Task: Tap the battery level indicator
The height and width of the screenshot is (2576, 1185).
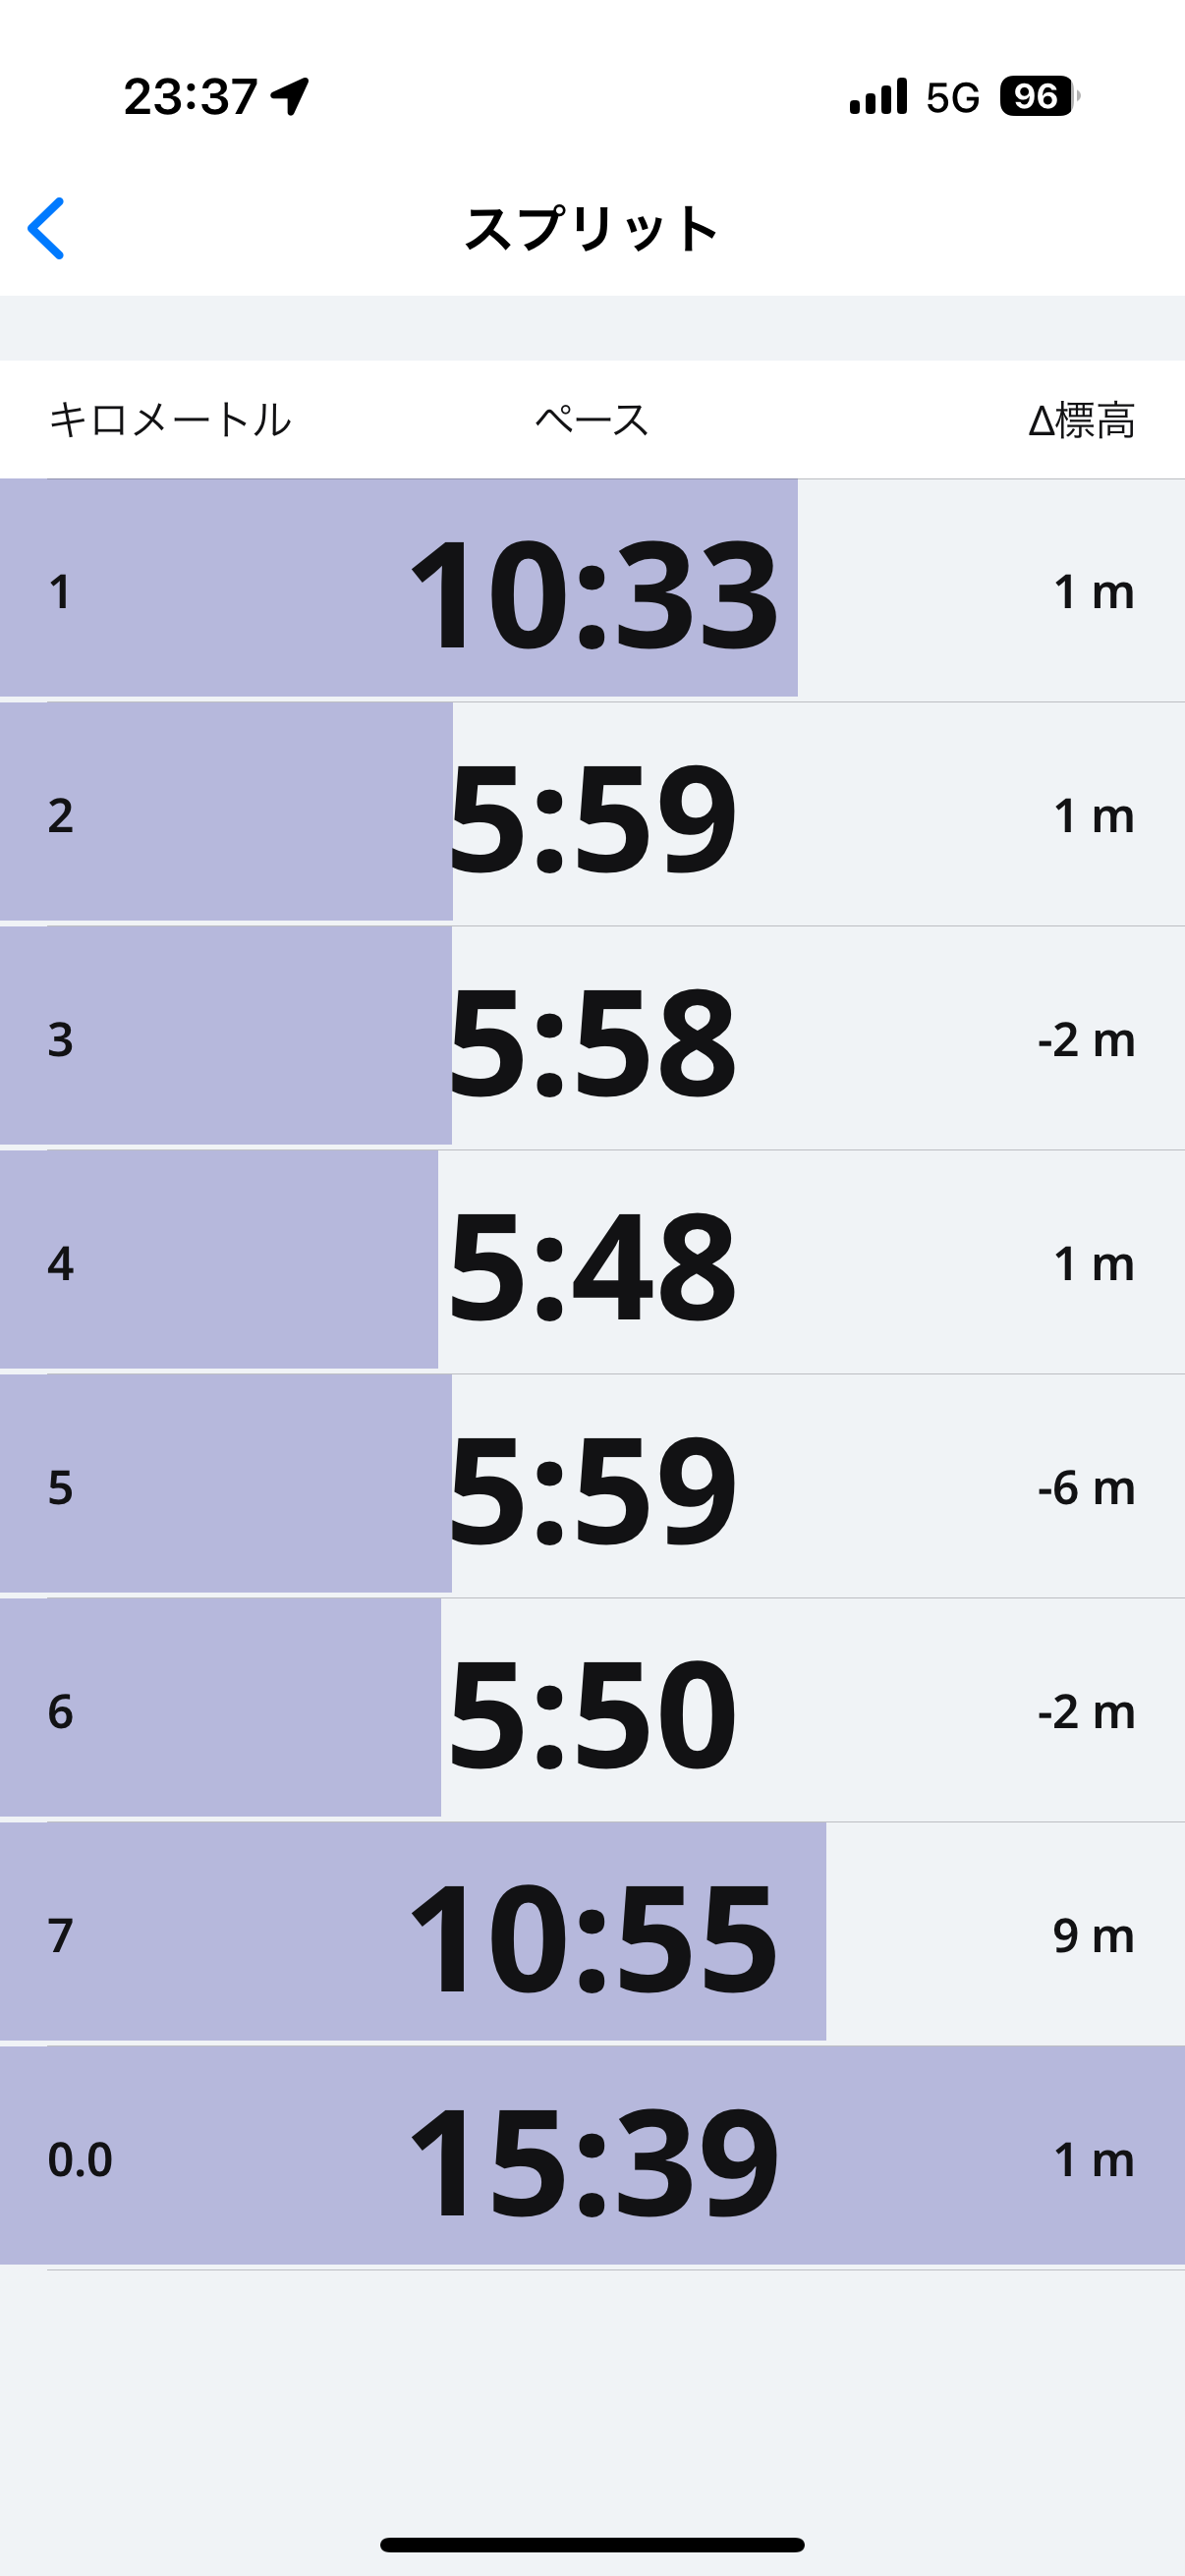Action: pyautogui.click(x=1038, y=97)
